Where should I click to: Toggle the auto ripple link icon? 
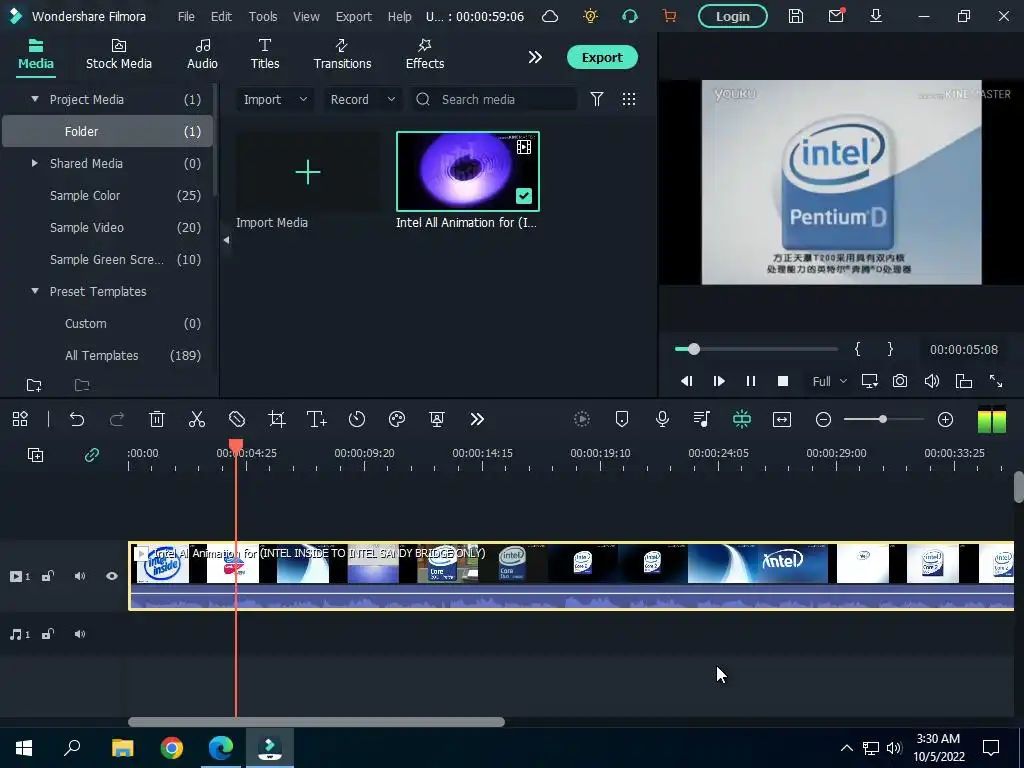[x=92, y=455]
